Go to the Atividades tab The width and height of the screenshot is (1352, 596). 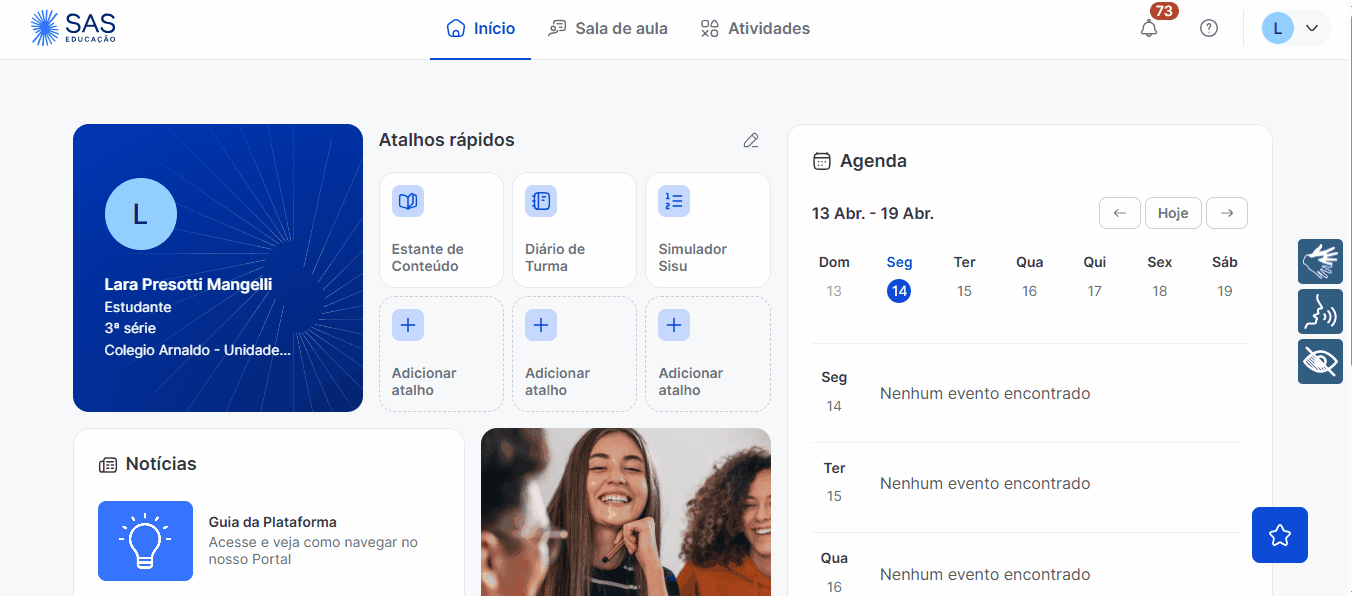755,28
